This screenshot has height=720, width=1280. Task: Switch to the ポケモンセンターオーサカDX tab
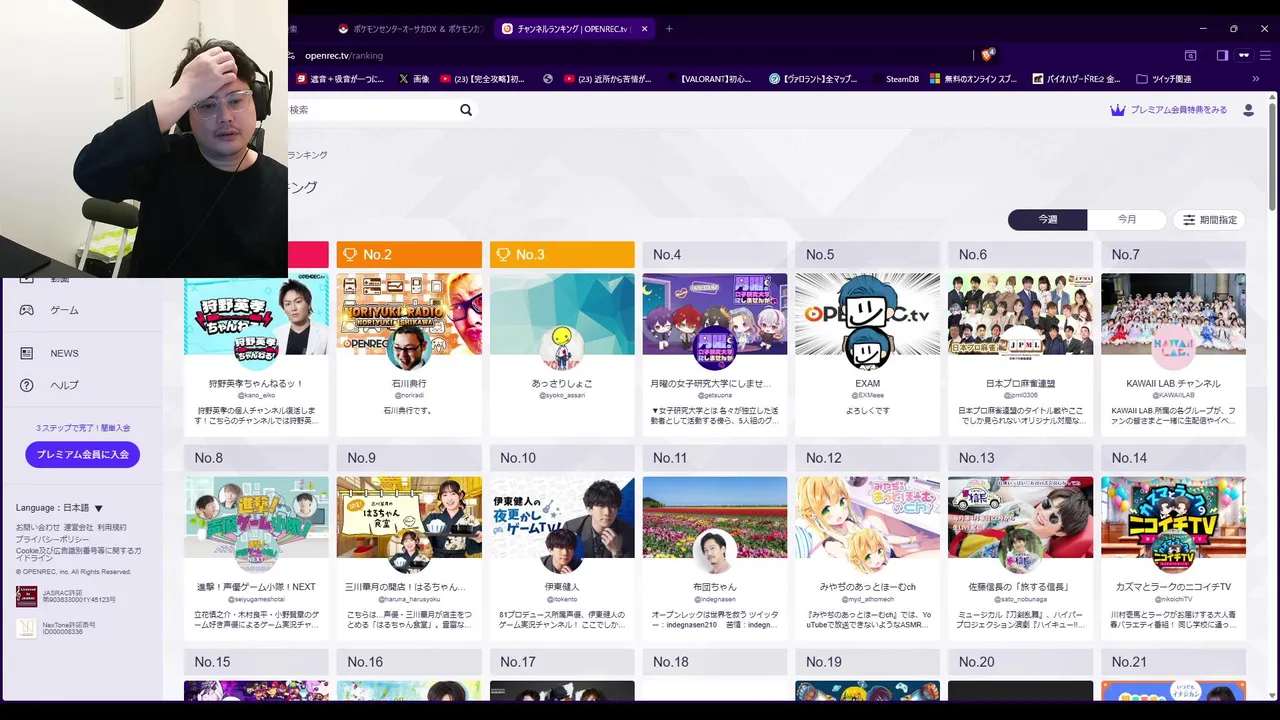(410, 28)
